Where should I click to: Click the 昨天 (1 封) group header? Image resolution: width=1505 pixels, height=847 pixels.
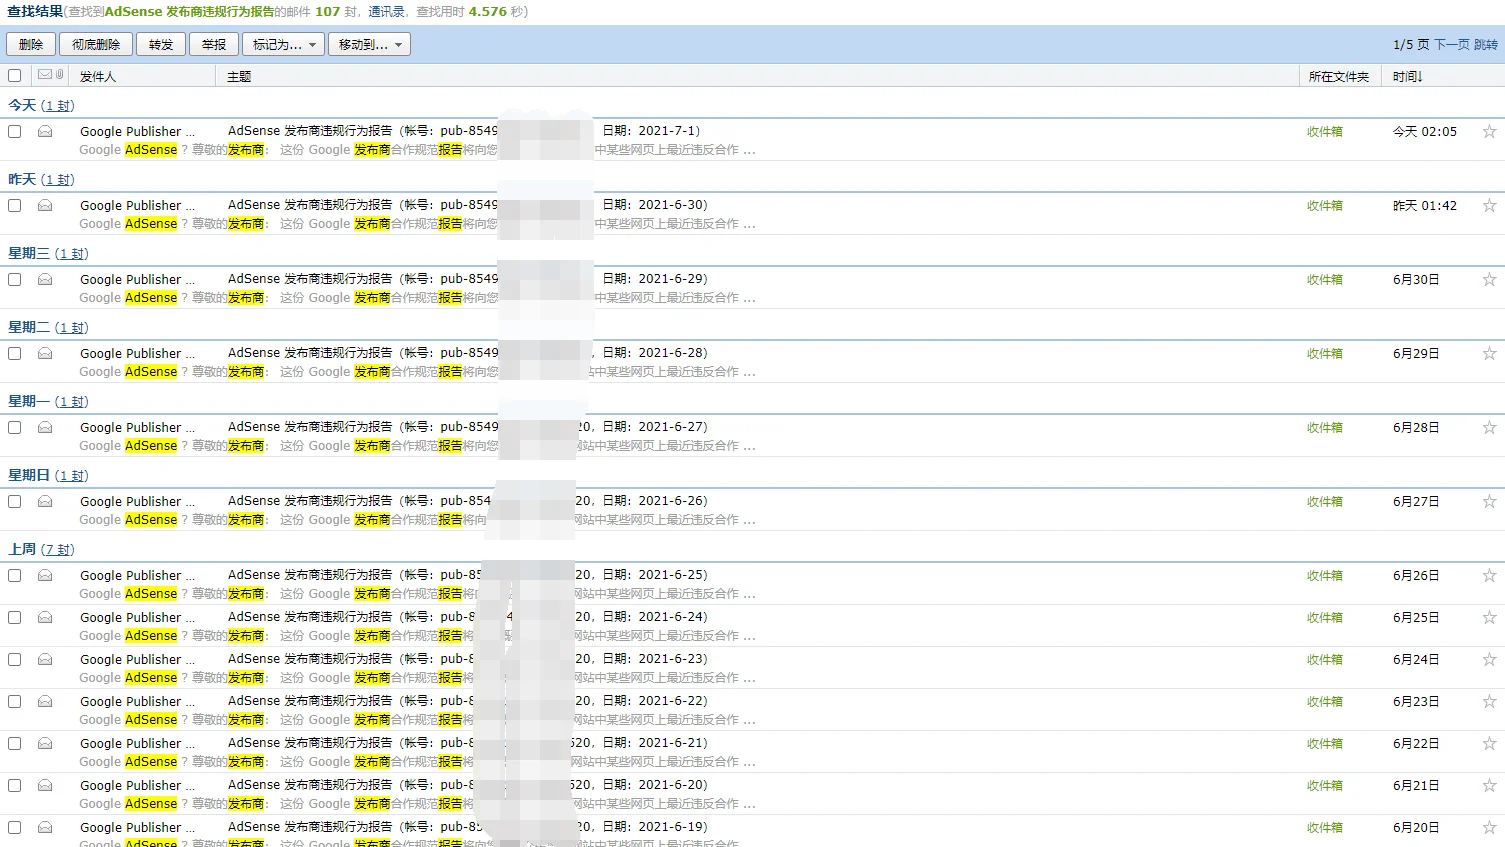click(41, 179)
